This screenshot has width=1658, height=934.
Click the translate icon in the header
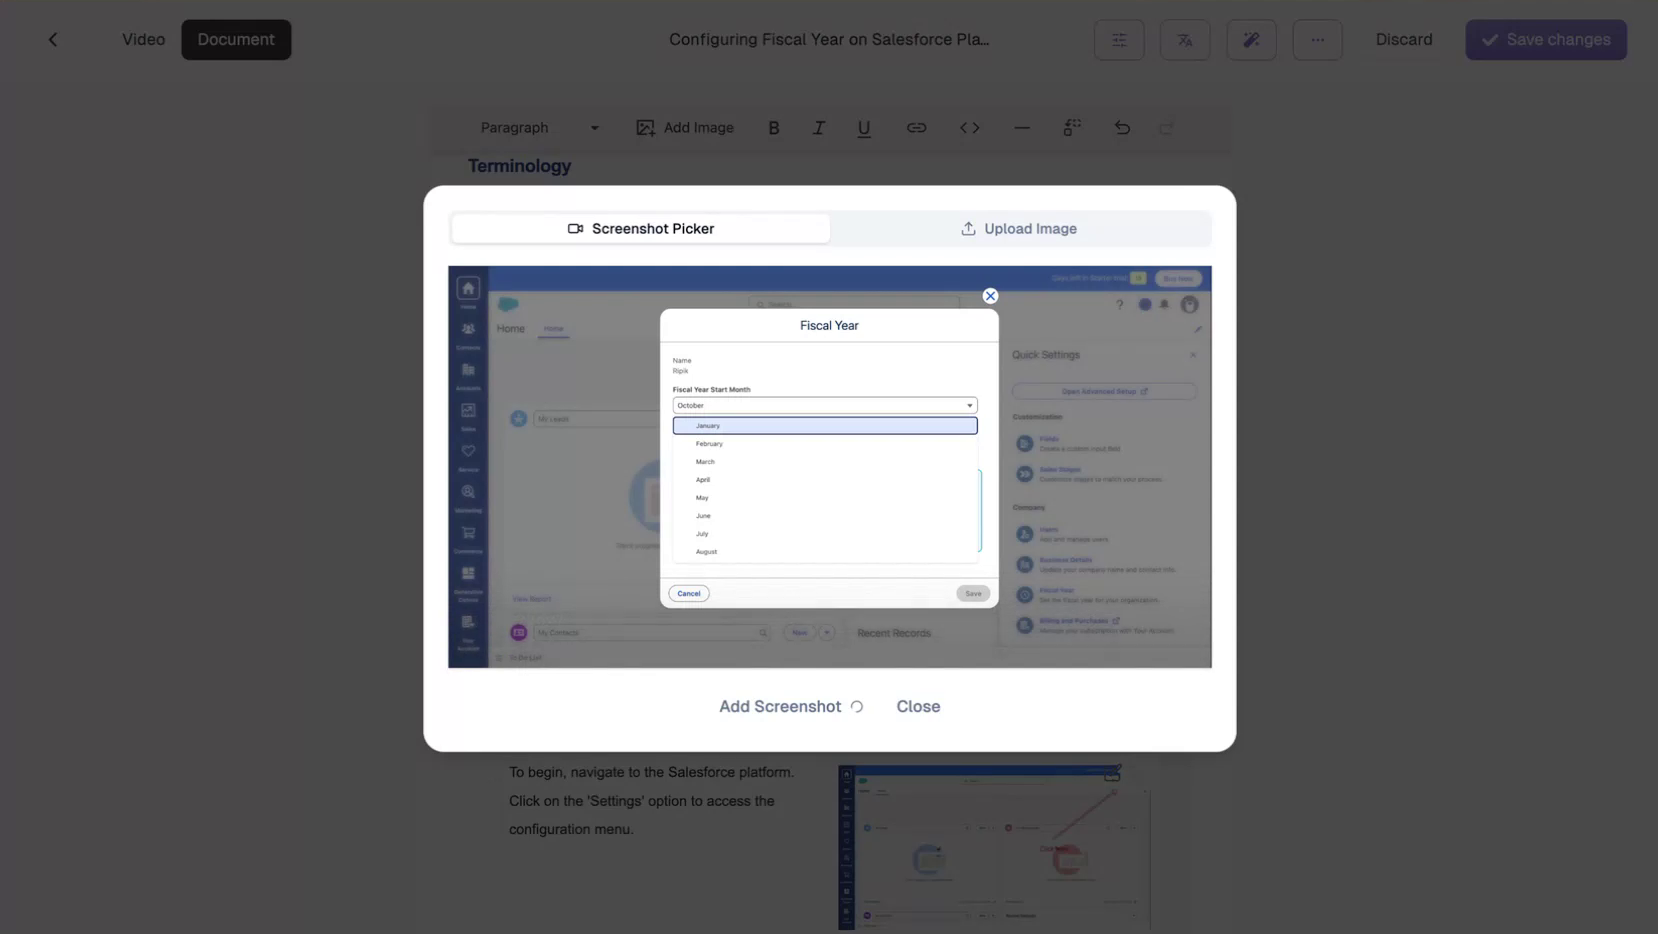pos(1185,40)
